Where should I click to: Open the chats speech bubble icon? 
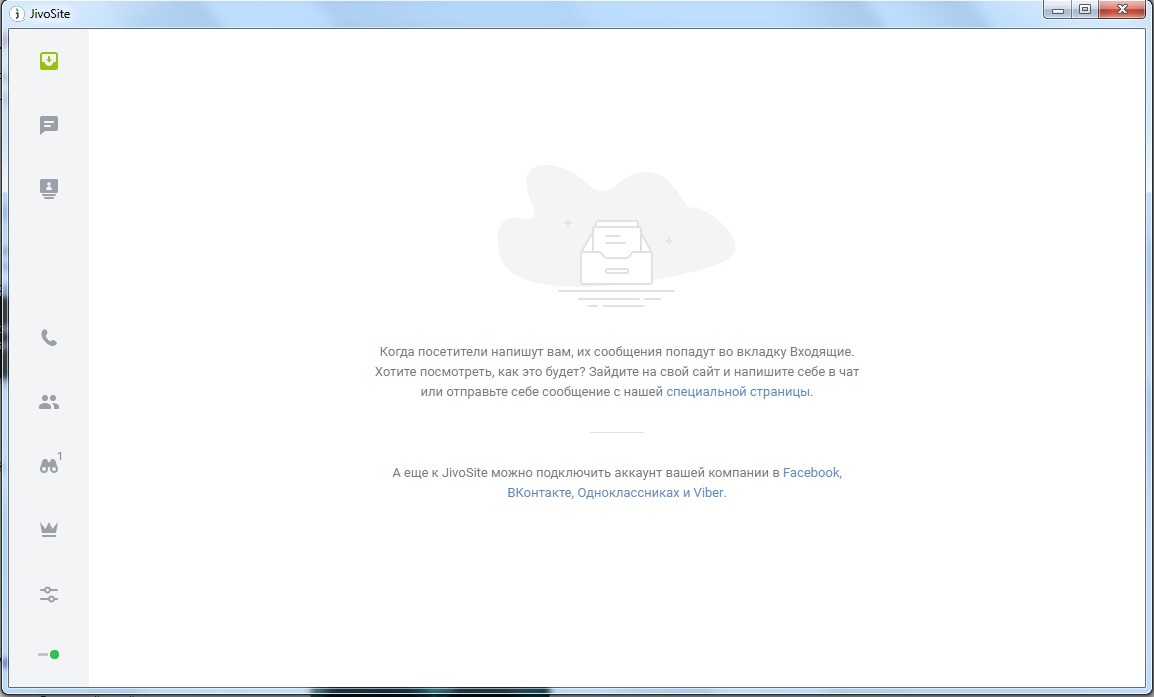pos(49,125)
